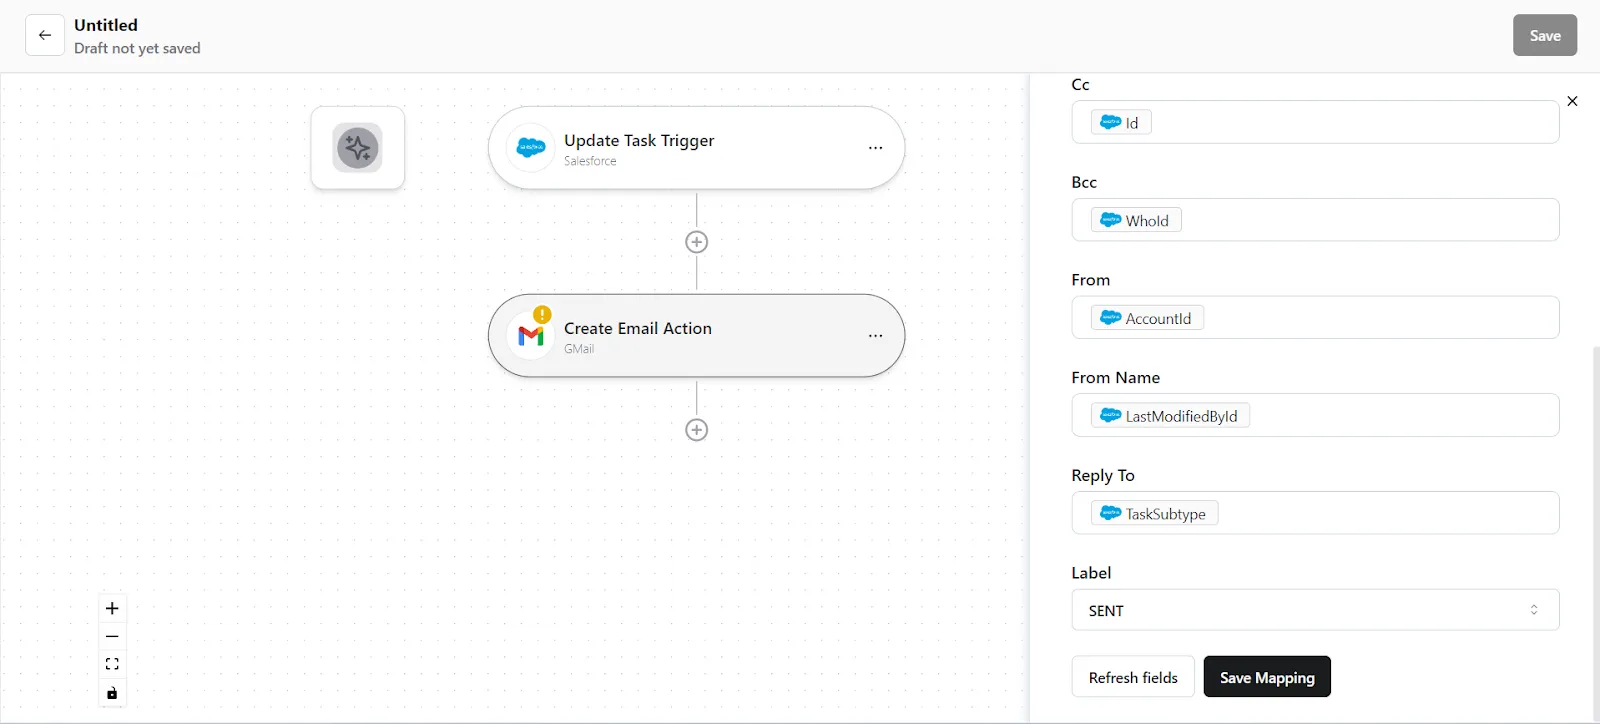Click the LastModifiedById chip in From Name
Image resolution: width=1600 pixels, height=724 pixels.
click(1170, 416)
